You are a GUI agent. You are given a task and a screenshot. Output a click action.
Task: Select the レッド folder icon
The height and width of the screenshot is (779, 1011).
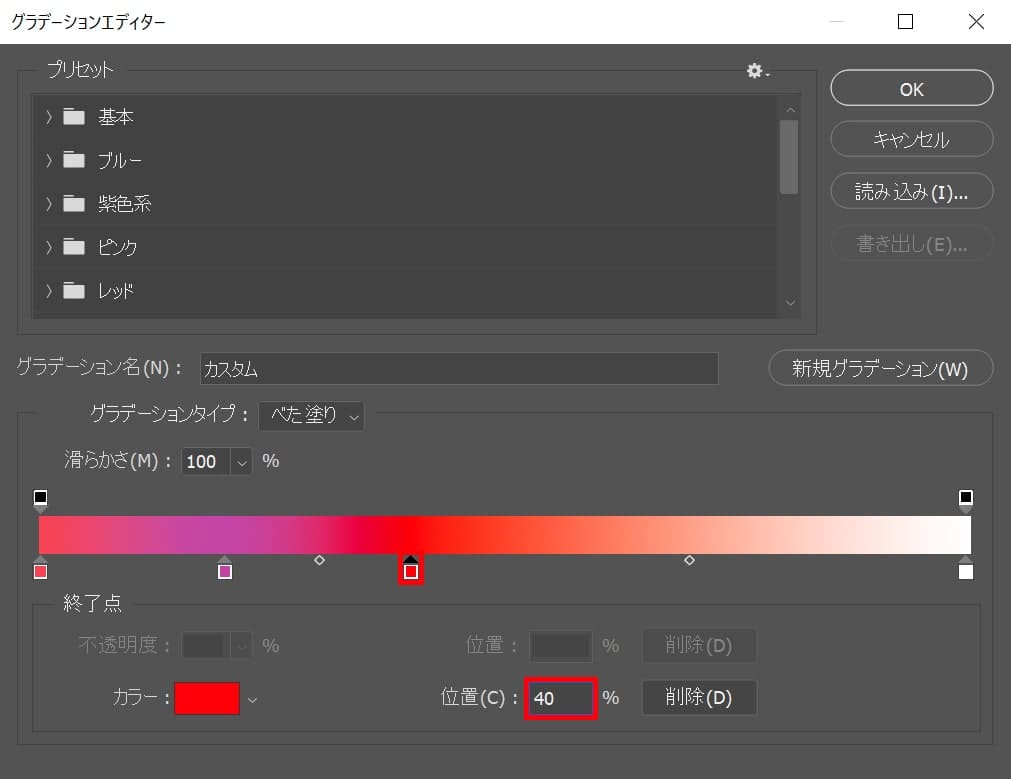coord(74,291)
